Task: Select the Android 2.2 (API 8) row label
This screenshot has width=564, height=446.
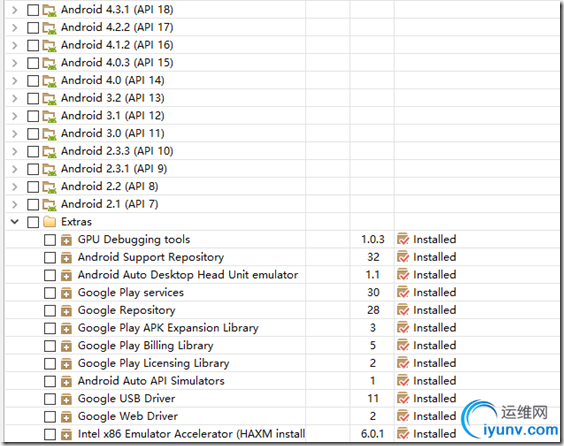Action: (109, 186)
